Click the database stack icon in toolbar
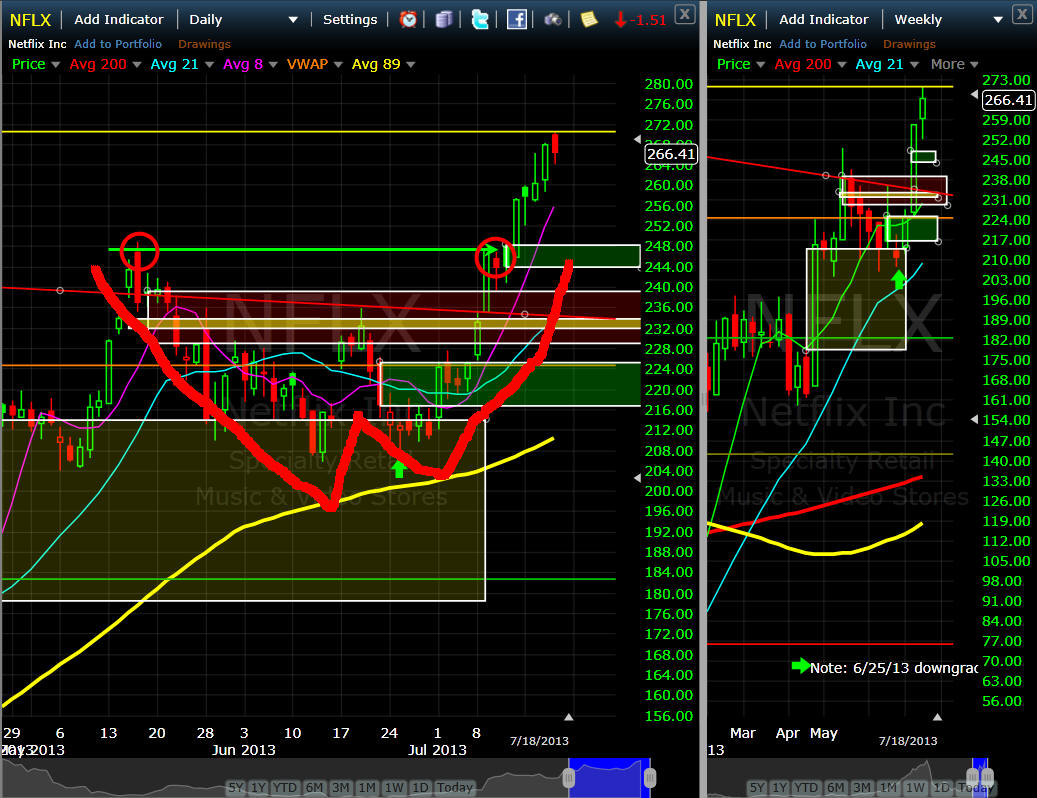The height and width of the screenshot is (798, 1037). (444, 19)
